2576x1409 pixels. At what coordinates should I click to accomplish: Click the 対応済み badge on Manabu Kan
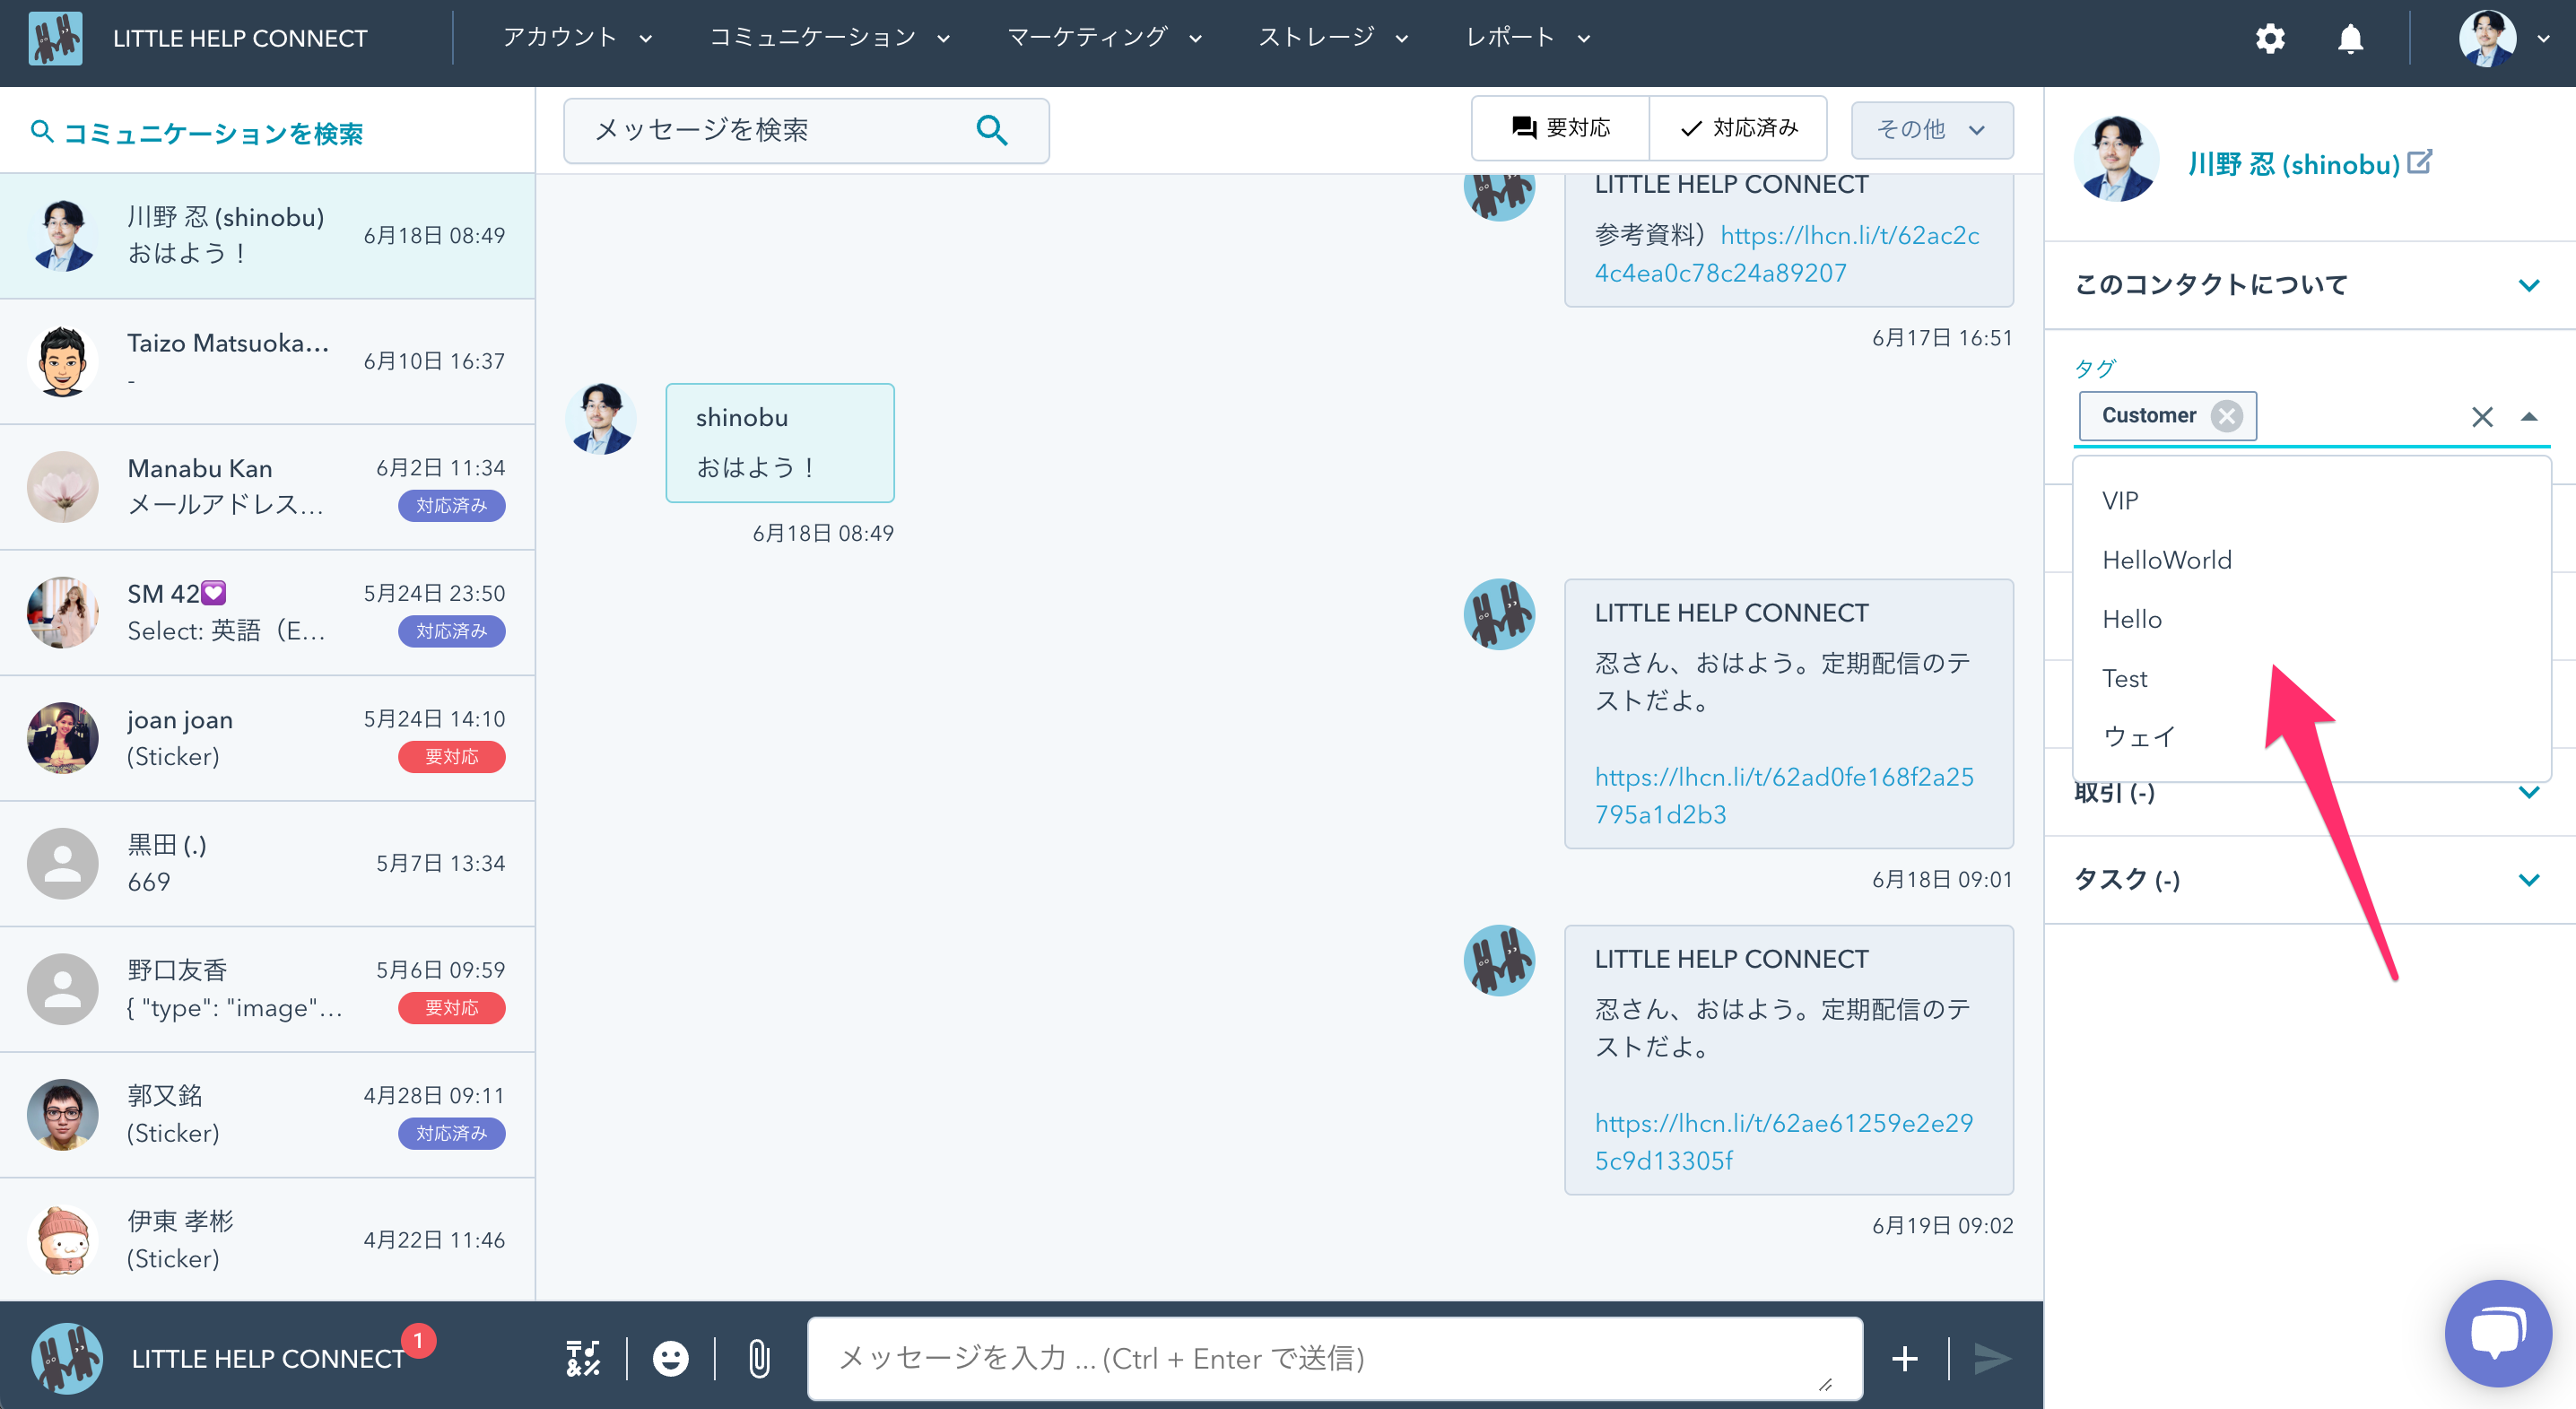click(451, 506)
